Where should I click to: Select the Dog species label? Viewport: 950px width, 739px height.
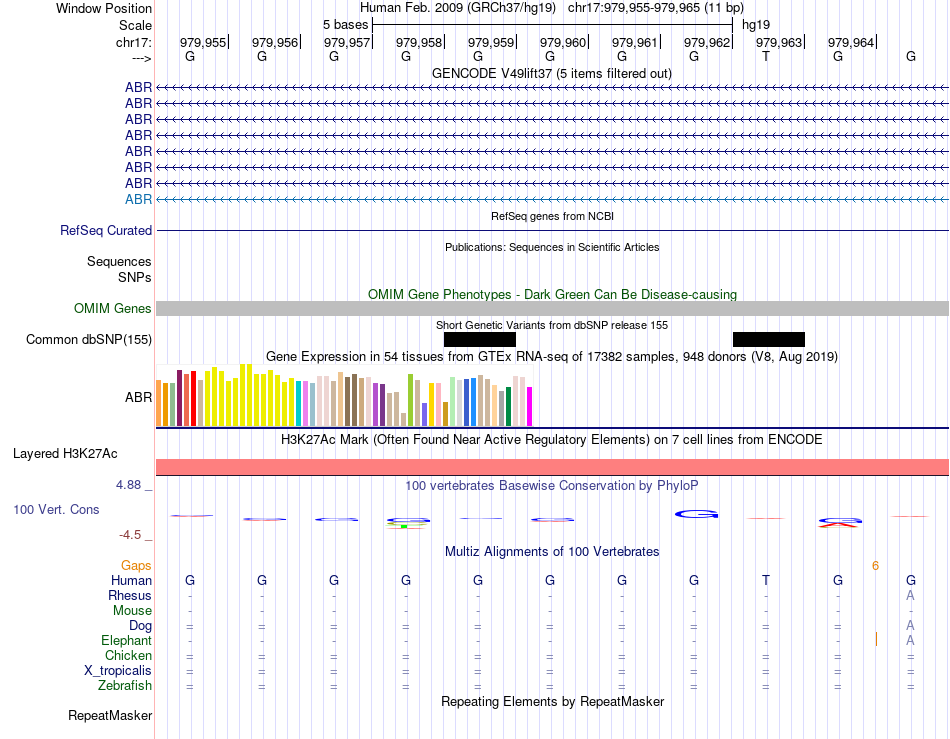coord(140,626)
